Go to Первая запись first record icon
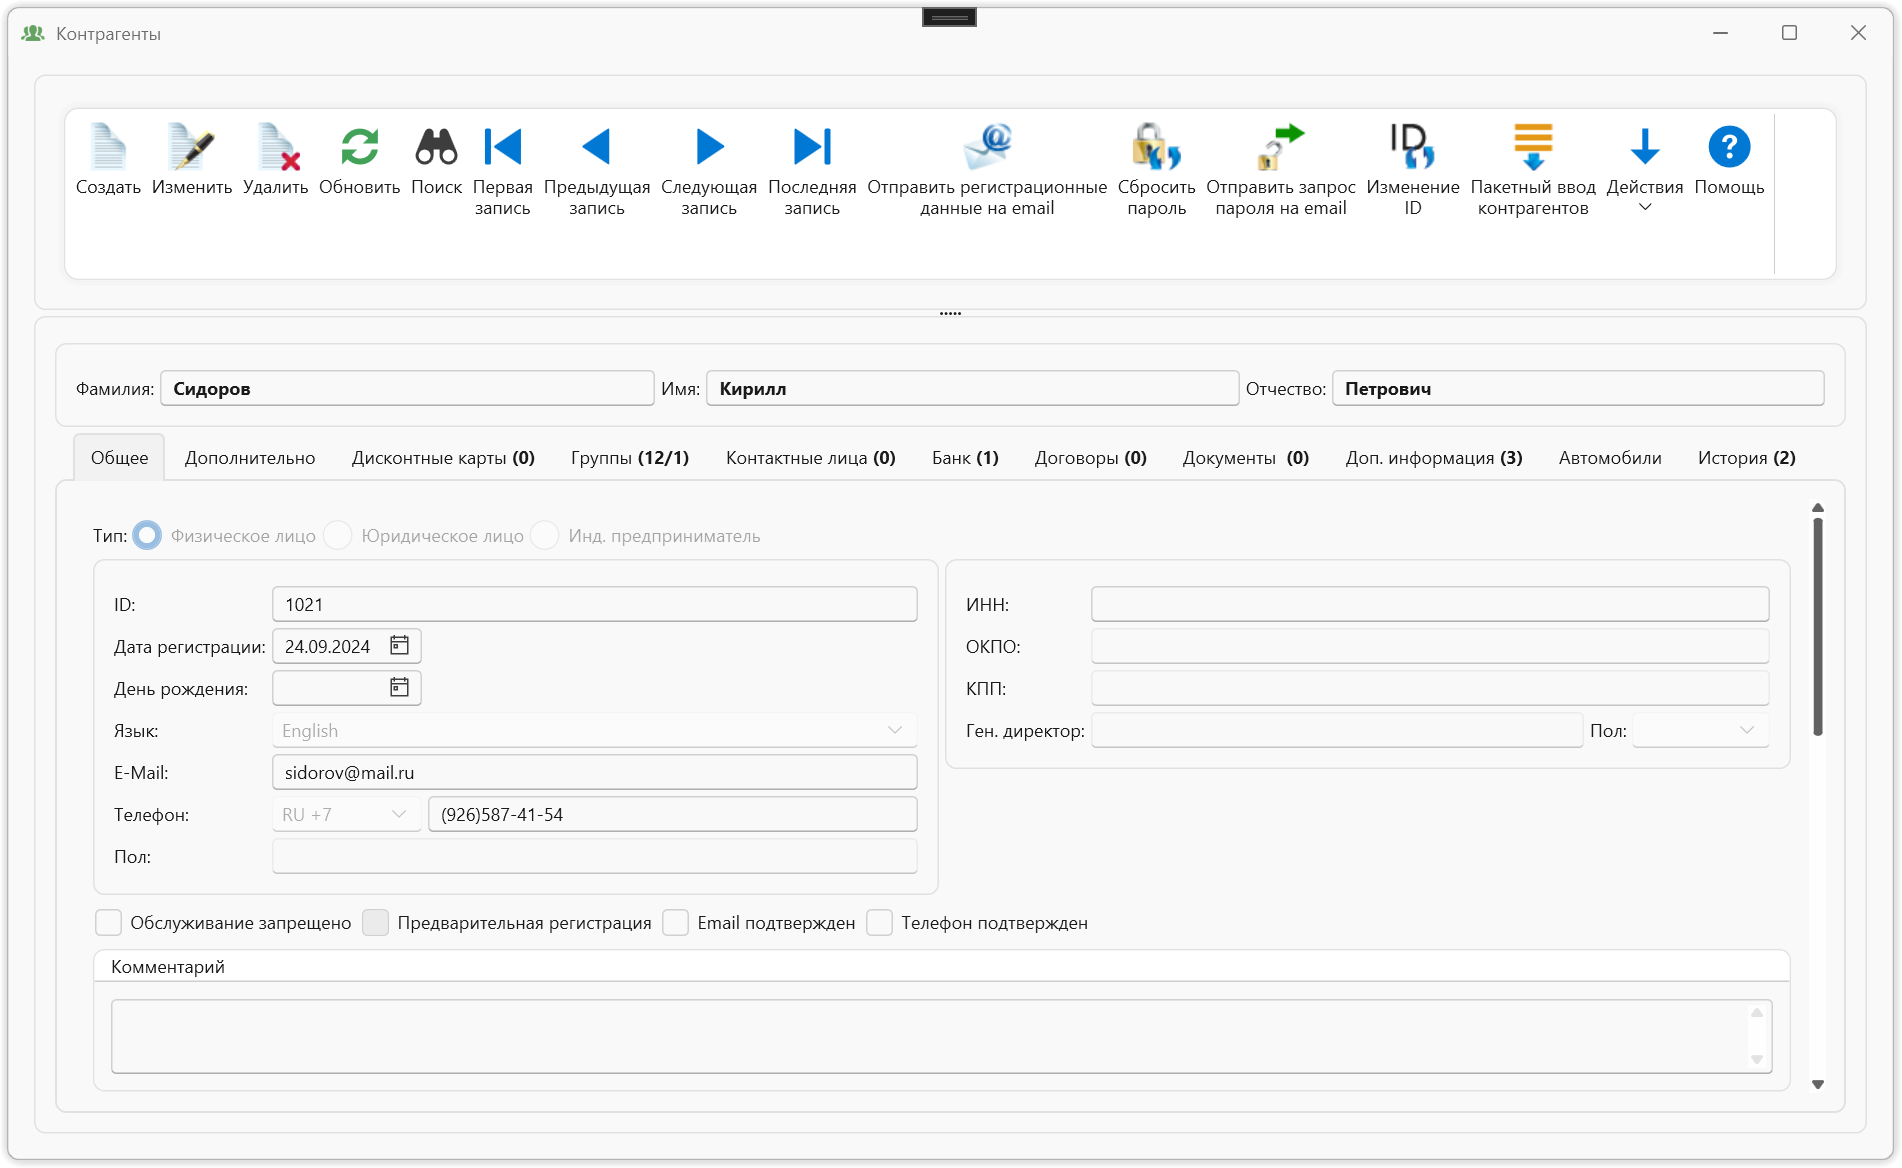Screen dimensions: 1902x1168 point(502,147)
